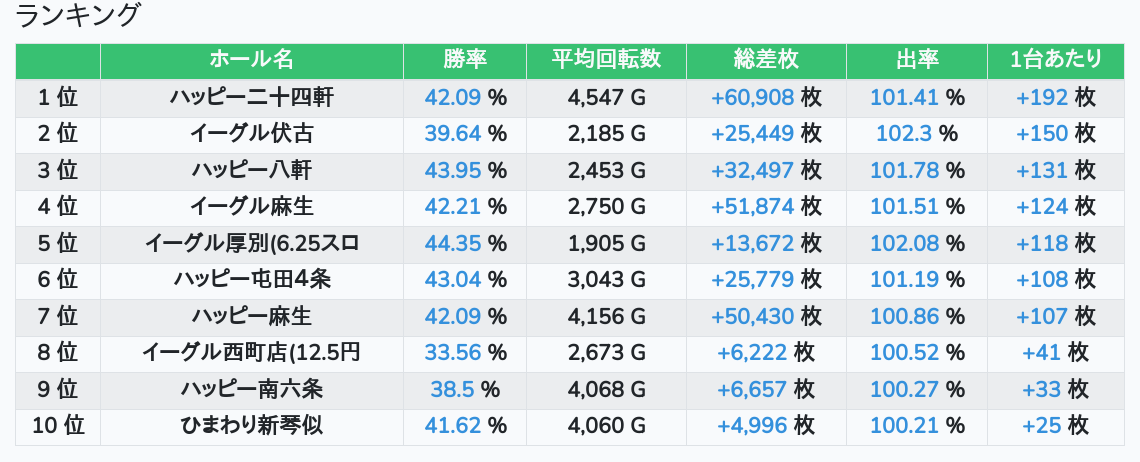Click the +25 per-machine value
Screen dimensions: 1140x462
click(x=1041, y=425)
